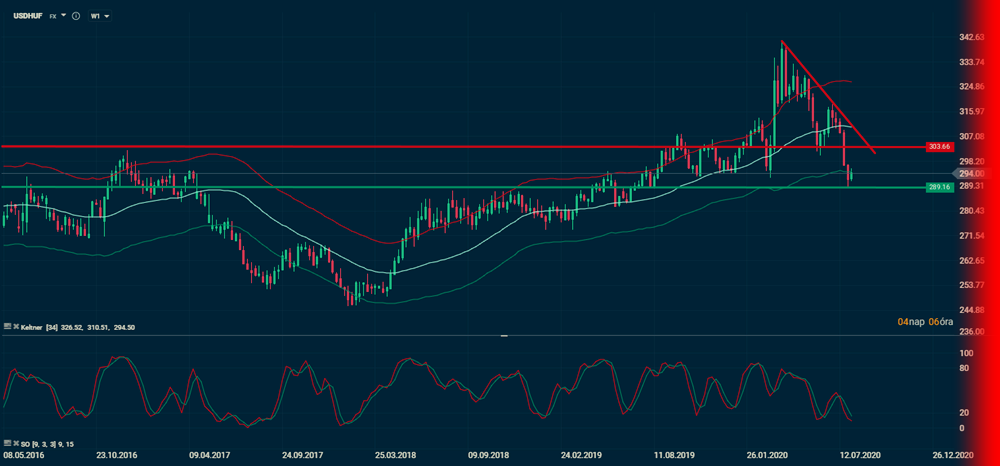The image size is (1000, 466).
Task: Click the USDHUF symbol name
Action: (x=26, y=17)
